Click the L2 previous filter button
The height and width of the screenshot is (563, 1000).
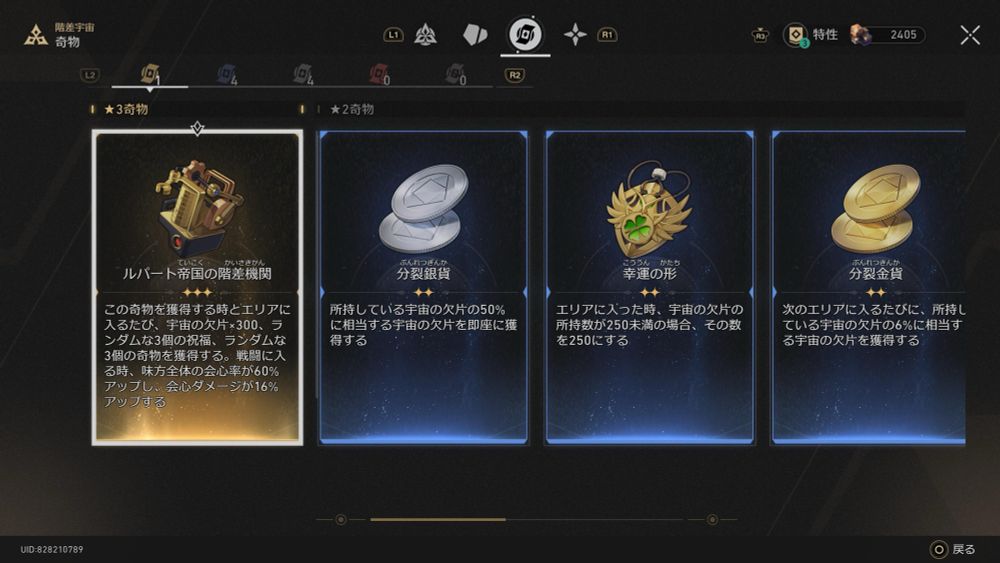tap(90, 75)
